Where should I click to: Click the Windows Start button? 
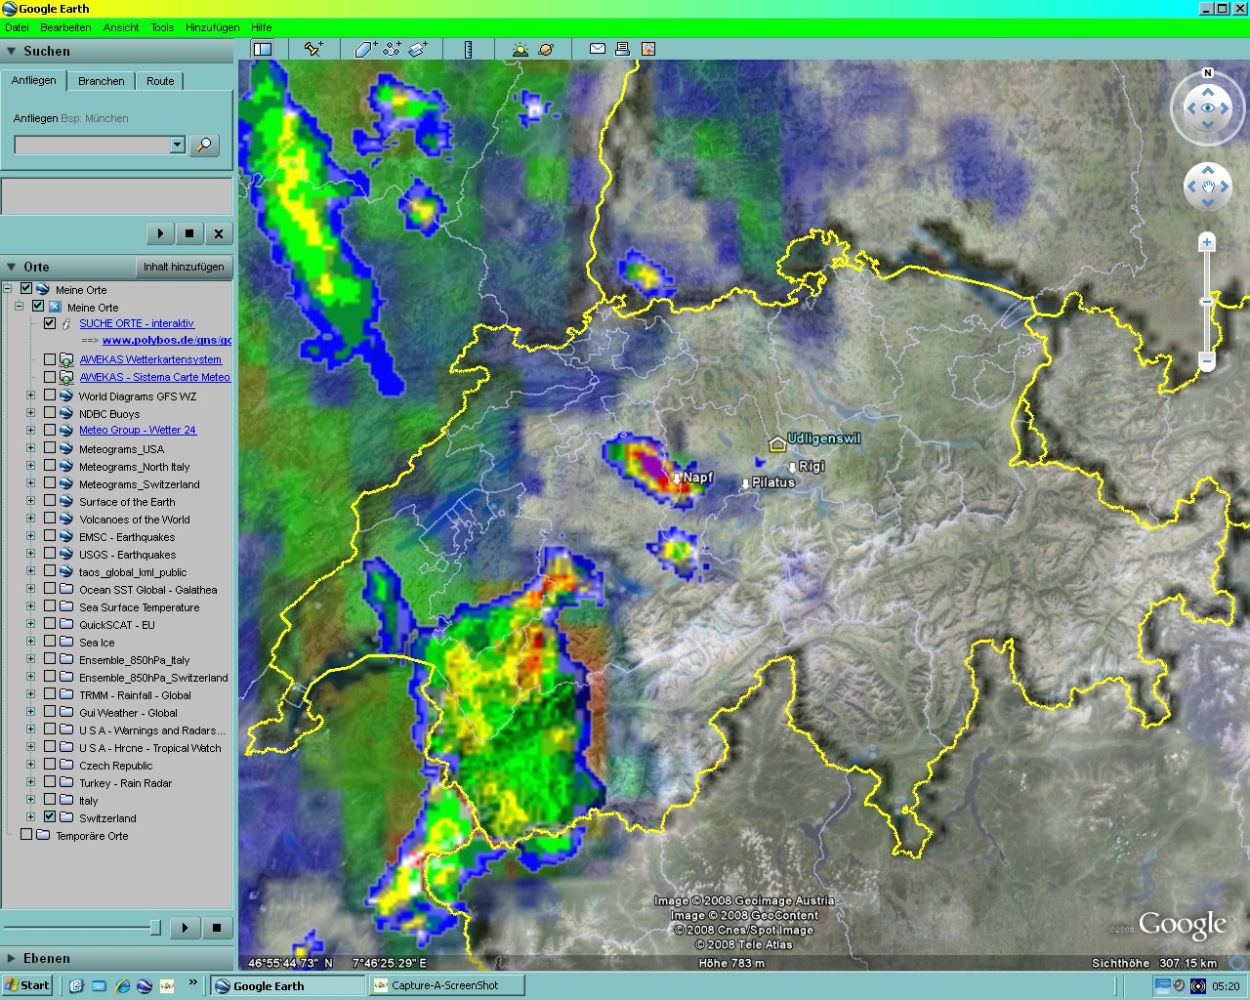[27, 985]
